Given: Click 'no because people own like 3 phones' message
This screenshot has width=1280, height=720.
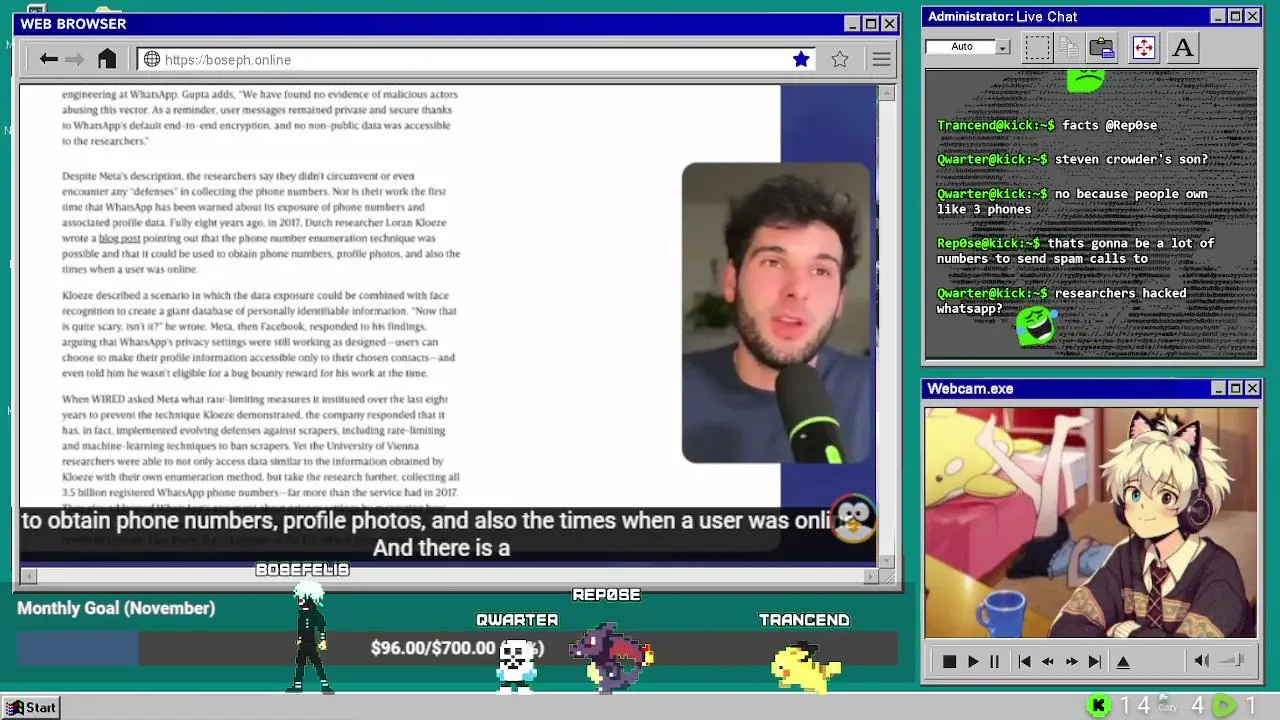Looking at the screenshot, I should point(1072,201).
